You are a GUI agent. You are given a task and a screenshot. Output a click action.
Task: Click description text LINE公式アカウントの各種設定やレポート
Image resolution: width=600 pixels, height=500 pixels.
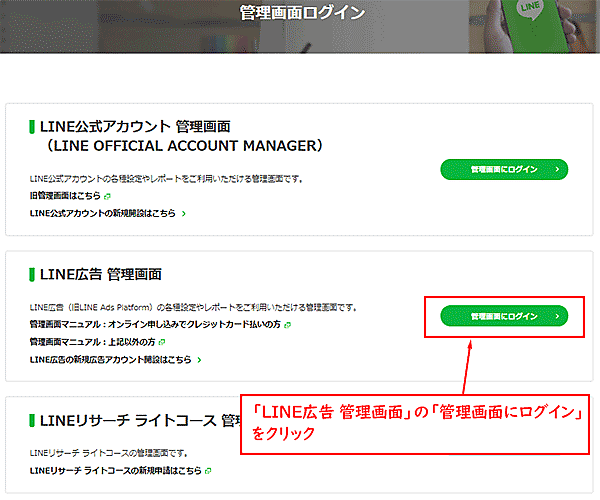tap(166, 179)
